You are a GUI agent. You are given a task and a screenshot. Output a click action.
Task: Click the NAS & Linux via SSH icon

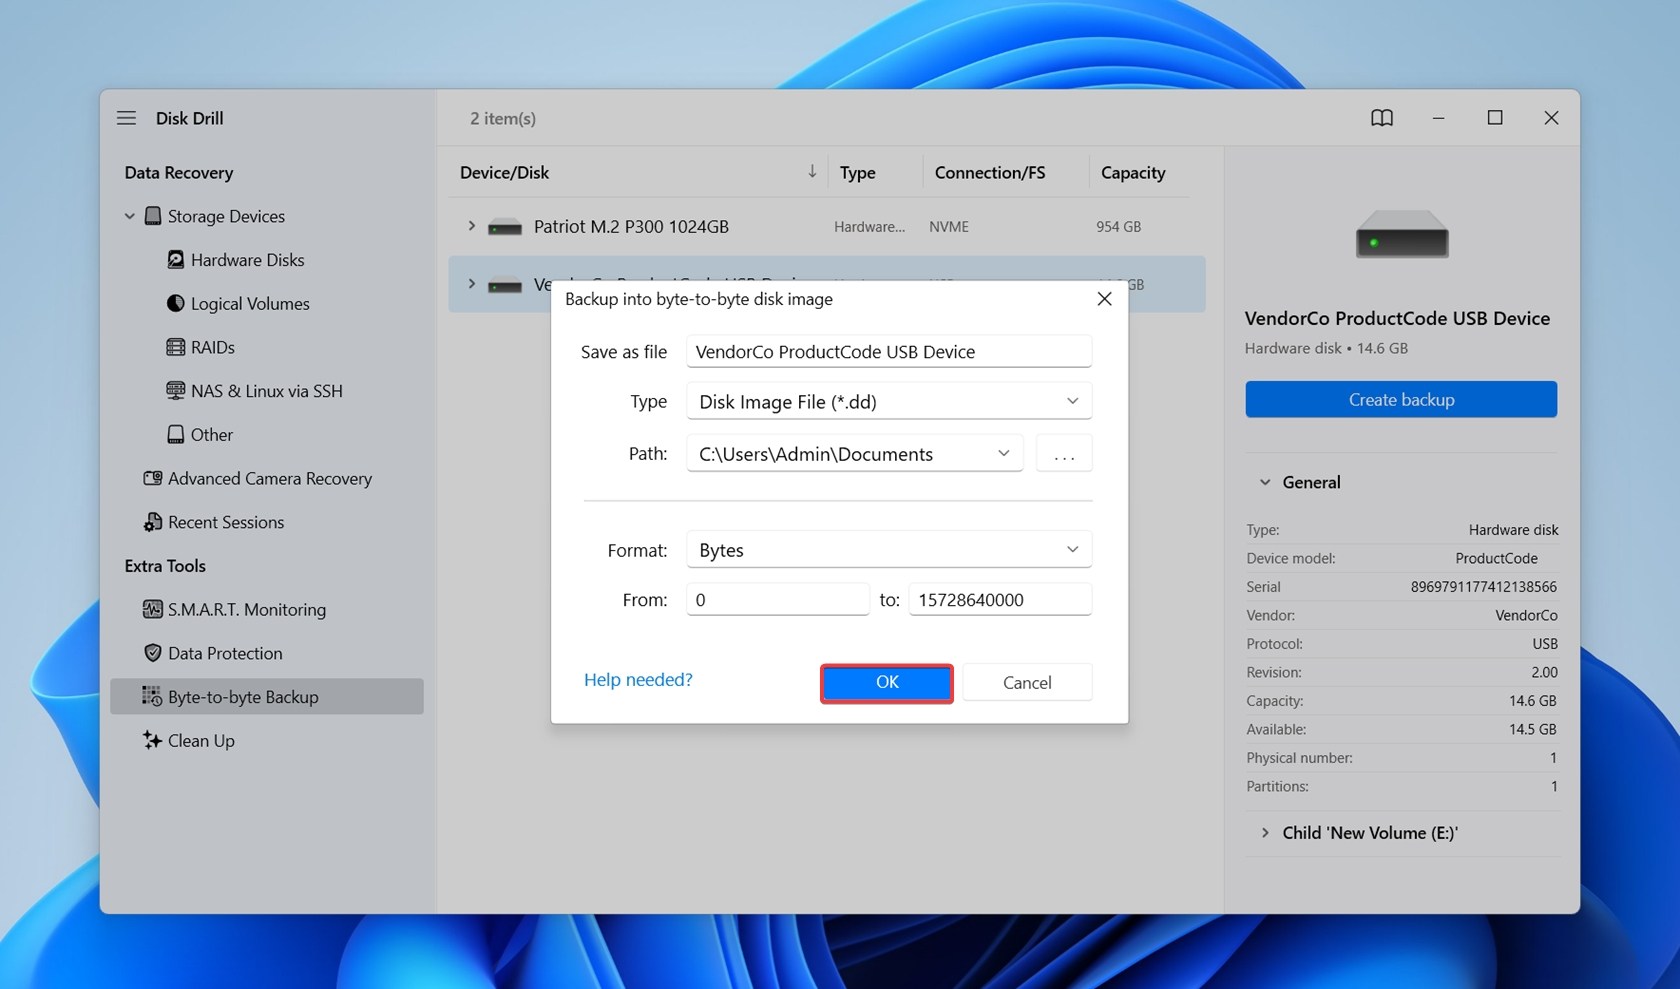[175, 390]
